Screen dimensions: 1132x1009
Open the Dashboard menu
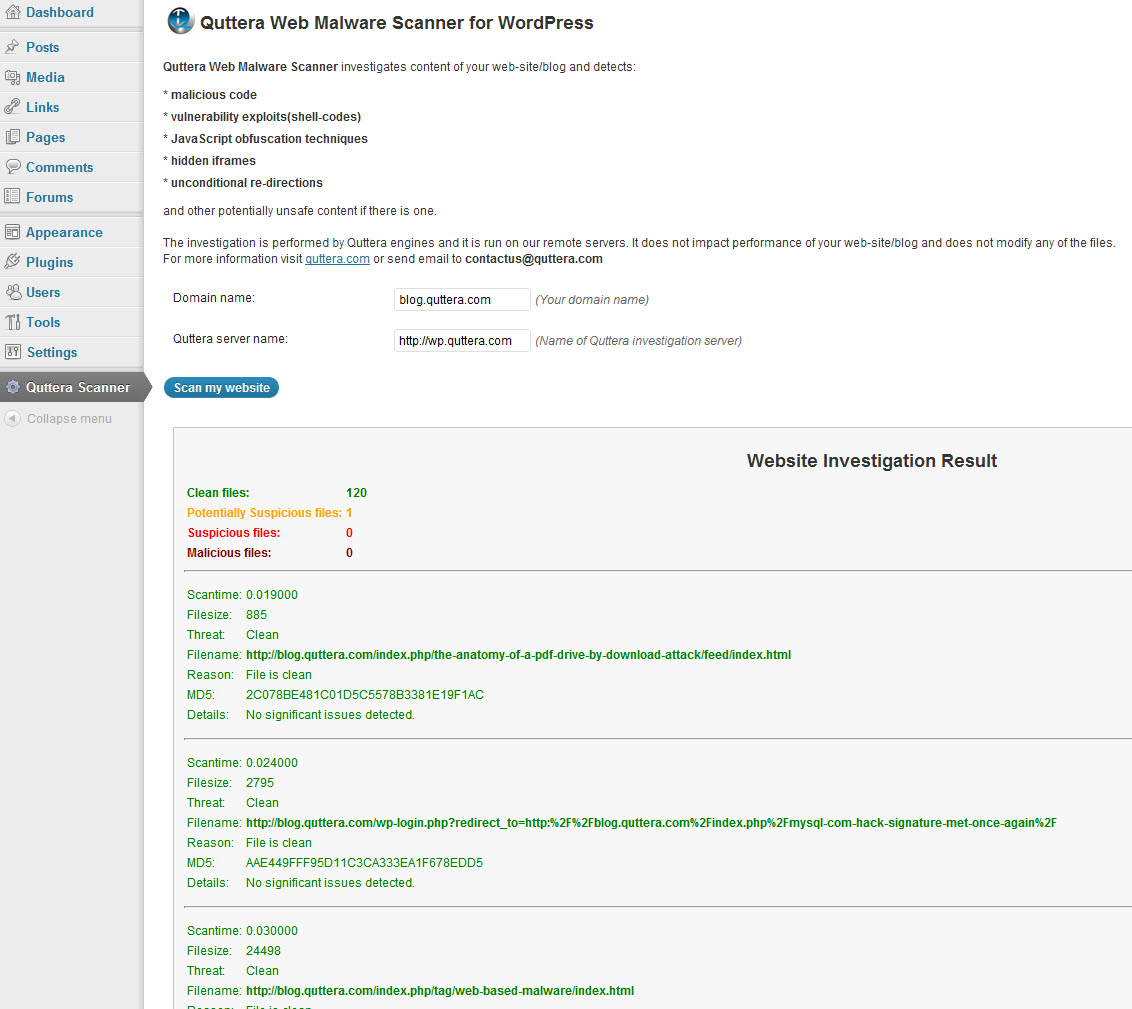pos(60,12)
